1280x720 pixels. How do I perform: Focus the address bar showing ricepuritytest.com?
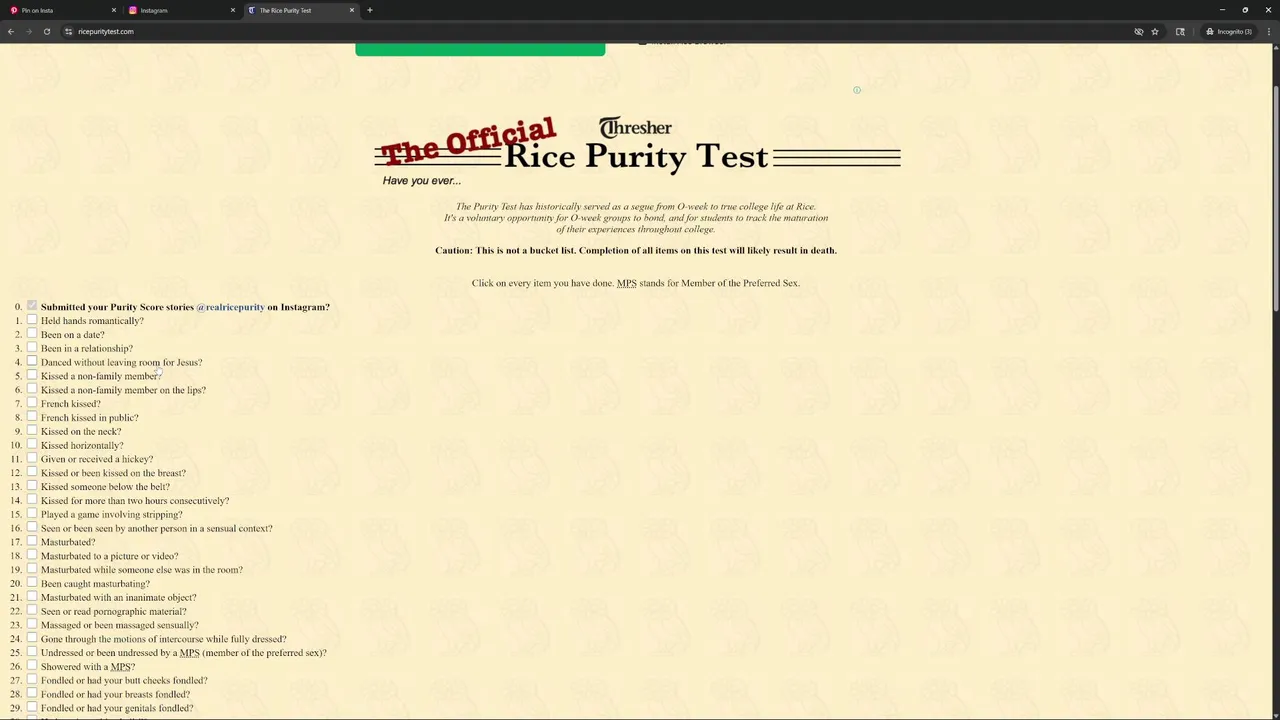[600, 31]
